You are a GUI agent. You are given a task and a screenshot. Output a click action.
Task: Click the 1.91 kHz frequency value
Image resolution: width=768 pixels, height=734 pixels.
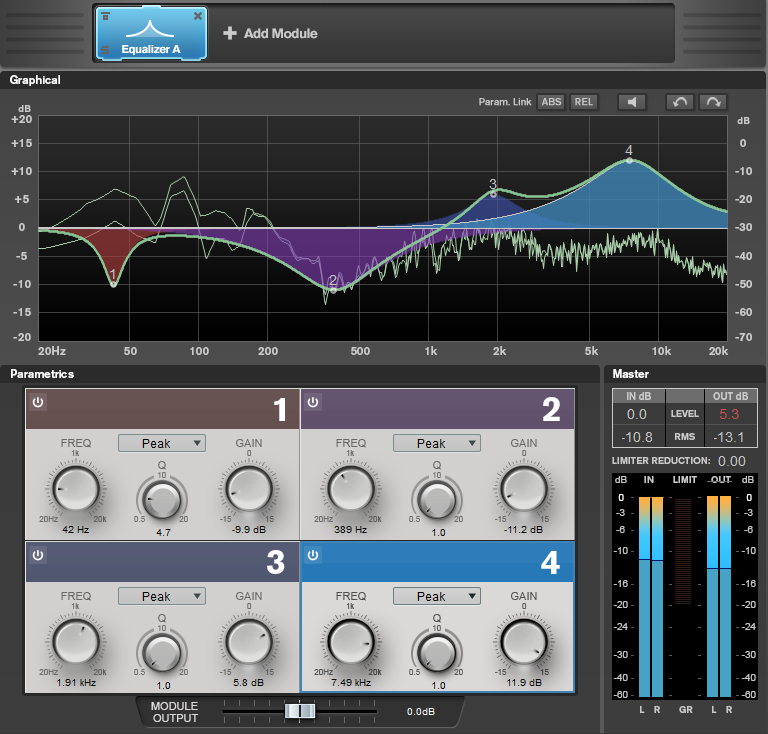(76, 682)
